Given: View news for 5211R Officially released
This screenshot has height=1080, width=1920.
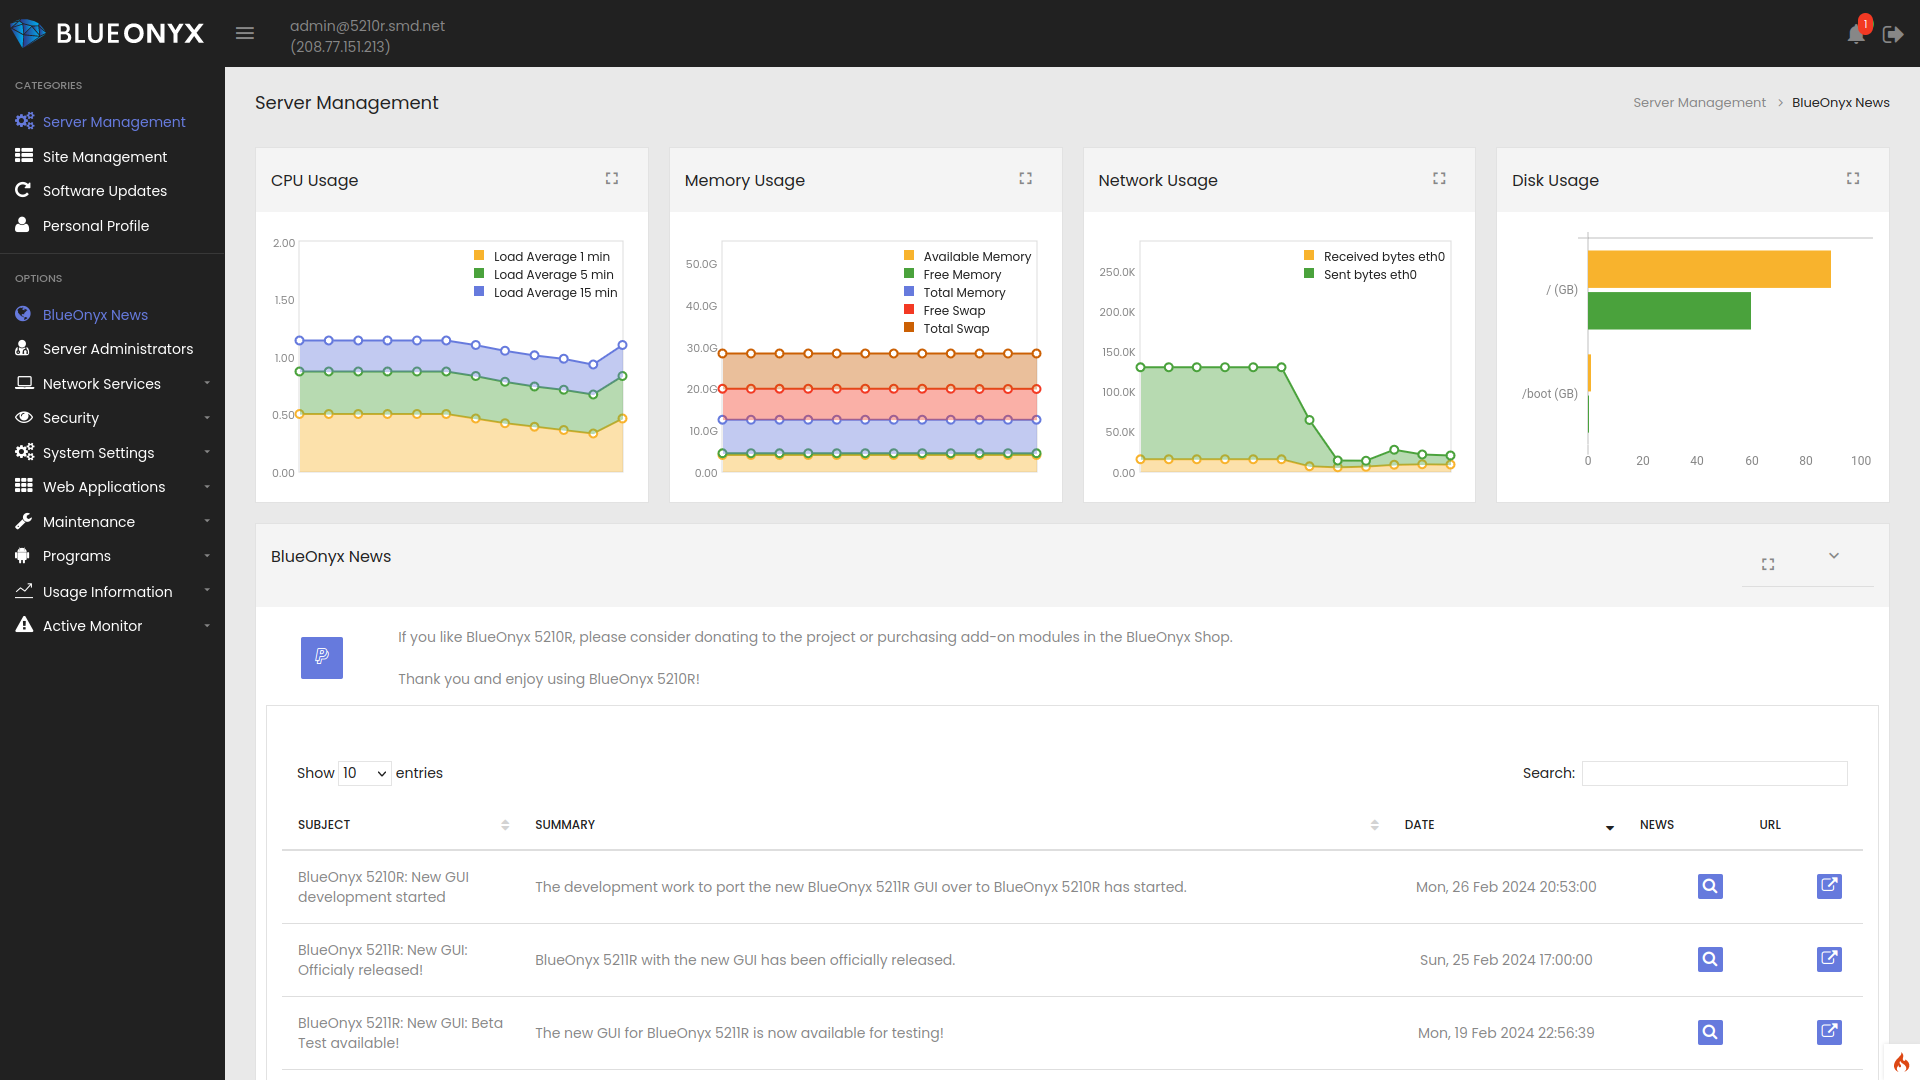Looking at the screenshot, I should [x=1710, y=959].
